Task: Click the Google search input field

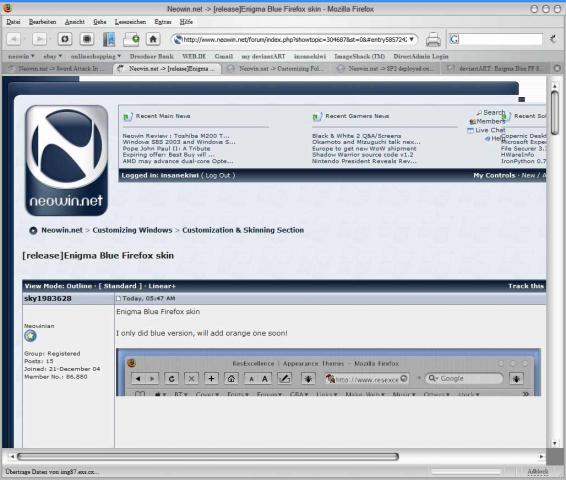Action: tap(501, 39)
